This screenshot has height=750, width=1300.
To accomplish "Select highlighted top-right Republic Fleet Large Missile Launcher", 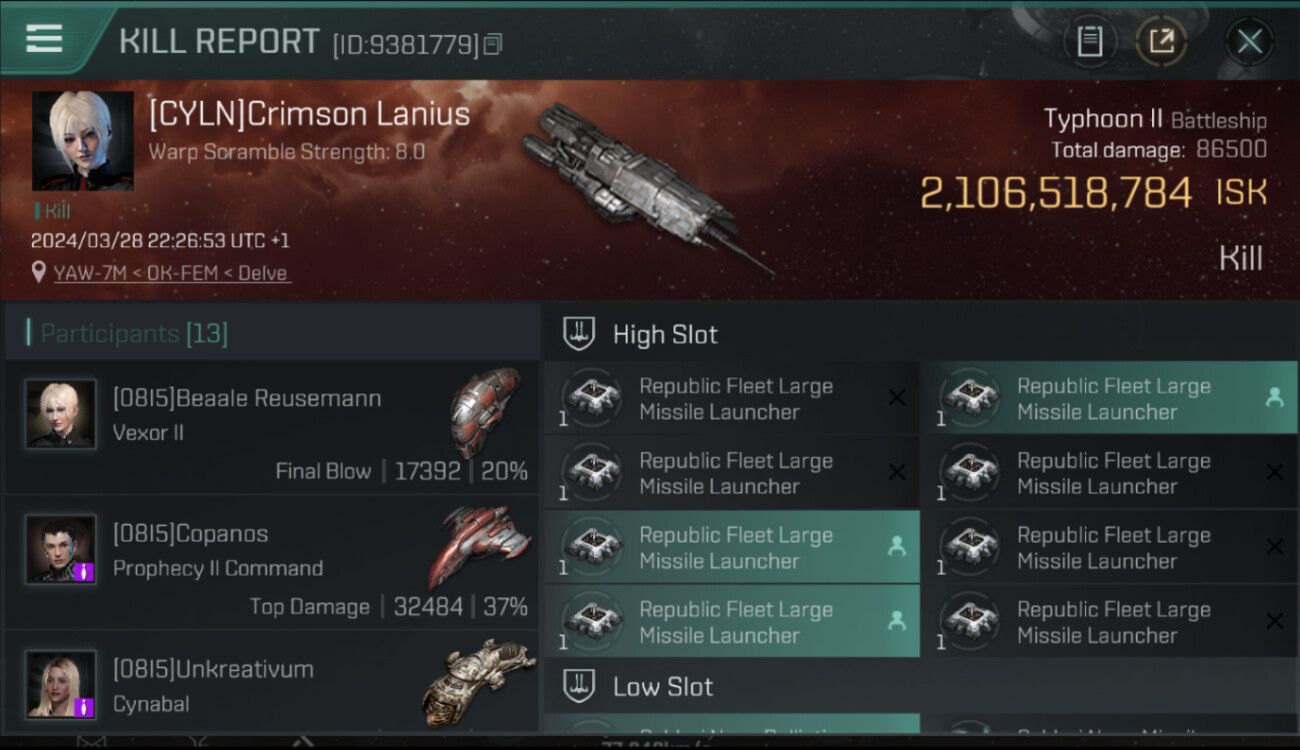I will (x=1108, y=398).
